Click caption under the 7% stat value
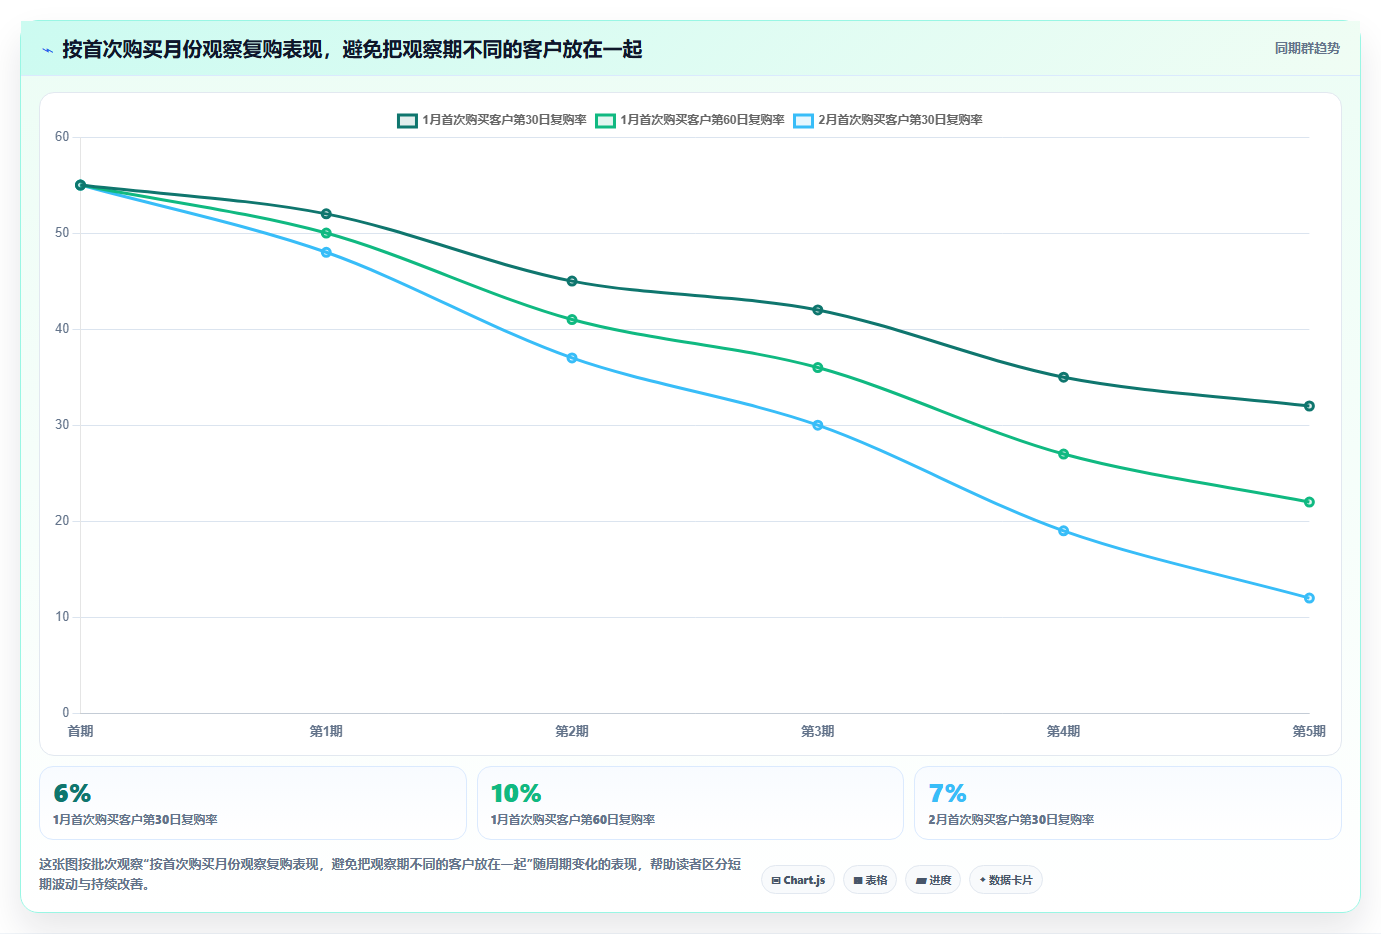Image resolution: width=1381 pixels, height=934 pixels. [x=1011, y=820]
